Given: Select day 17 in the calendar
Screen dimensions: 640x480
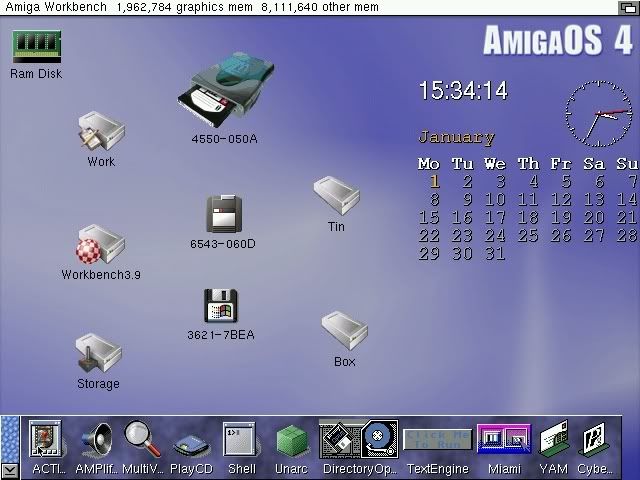Looking at the screenshot, I should click(495, 217).
